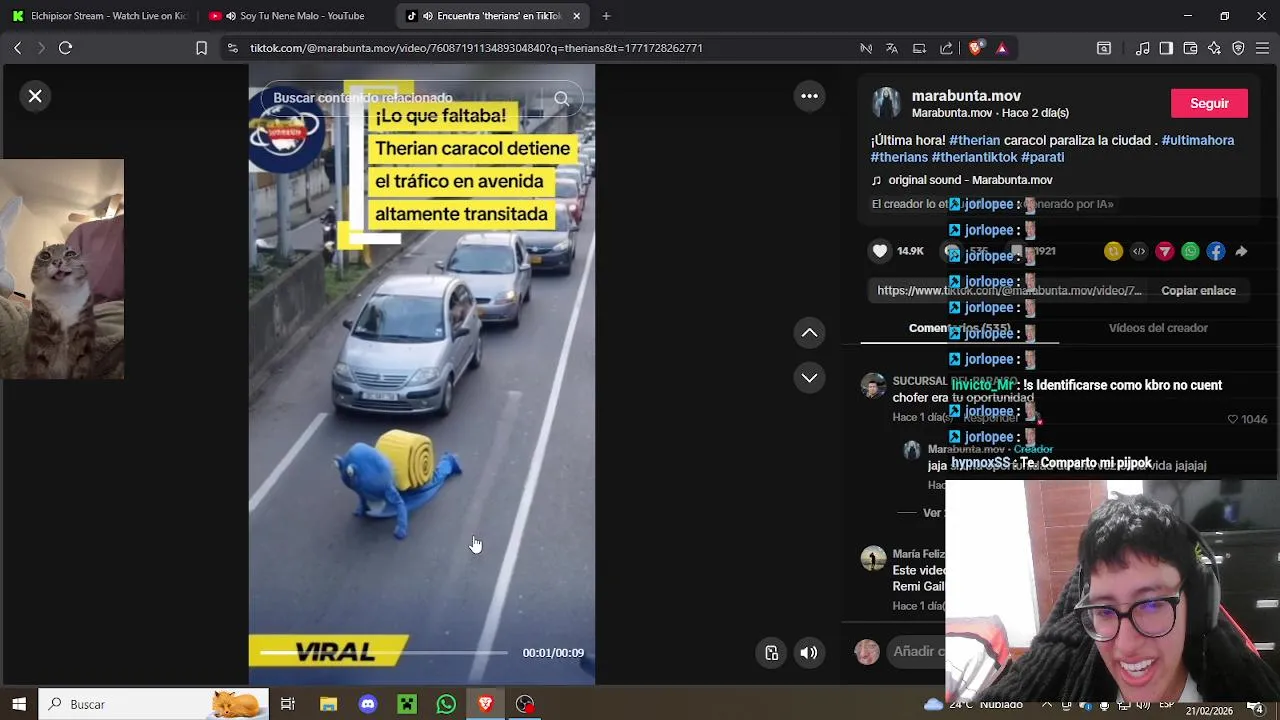1280x720 pixels.
Task: Open a new browser tab
Action: 606,16
